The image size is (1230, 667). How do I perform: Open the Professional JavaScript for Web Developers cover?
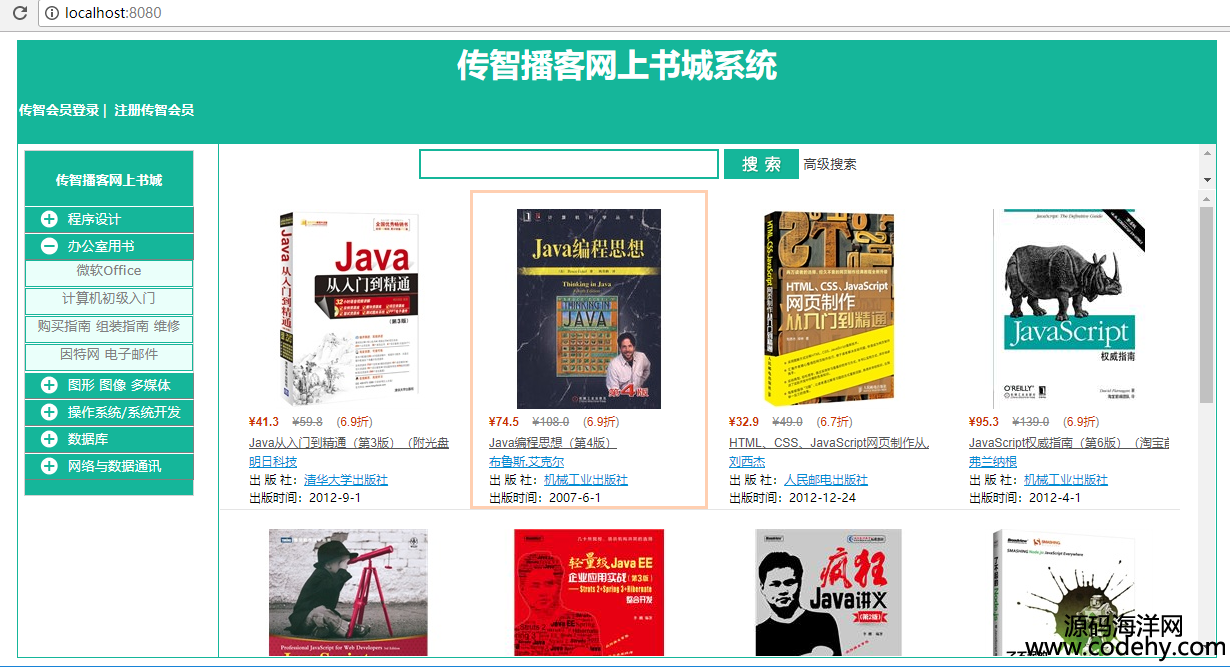click(x=348, y=592)
